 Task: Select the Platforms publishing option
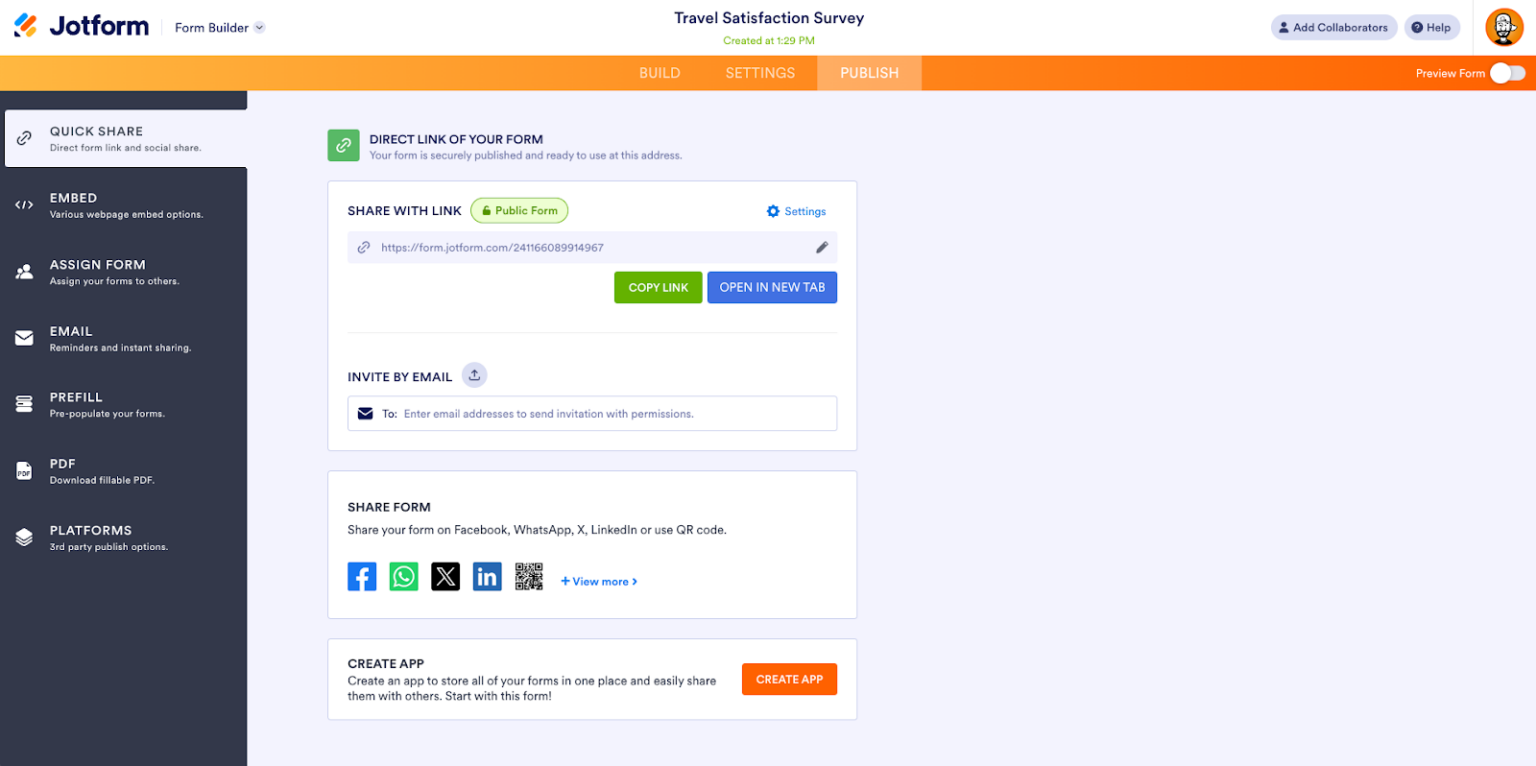point(24,537)
